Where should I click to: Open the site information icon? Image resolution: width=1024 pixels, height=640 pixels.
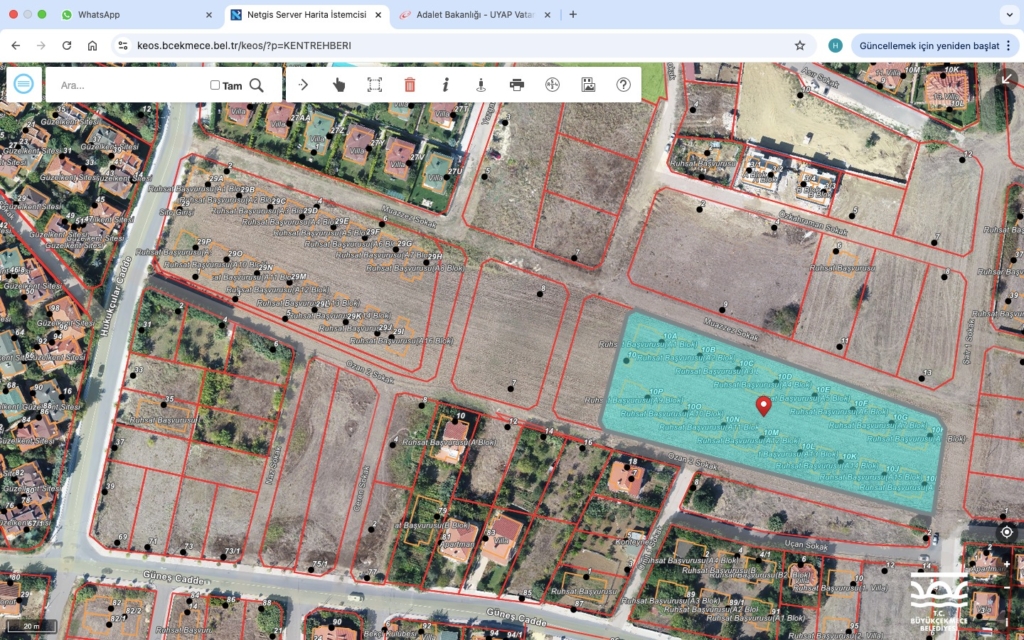tap(121, 46)
